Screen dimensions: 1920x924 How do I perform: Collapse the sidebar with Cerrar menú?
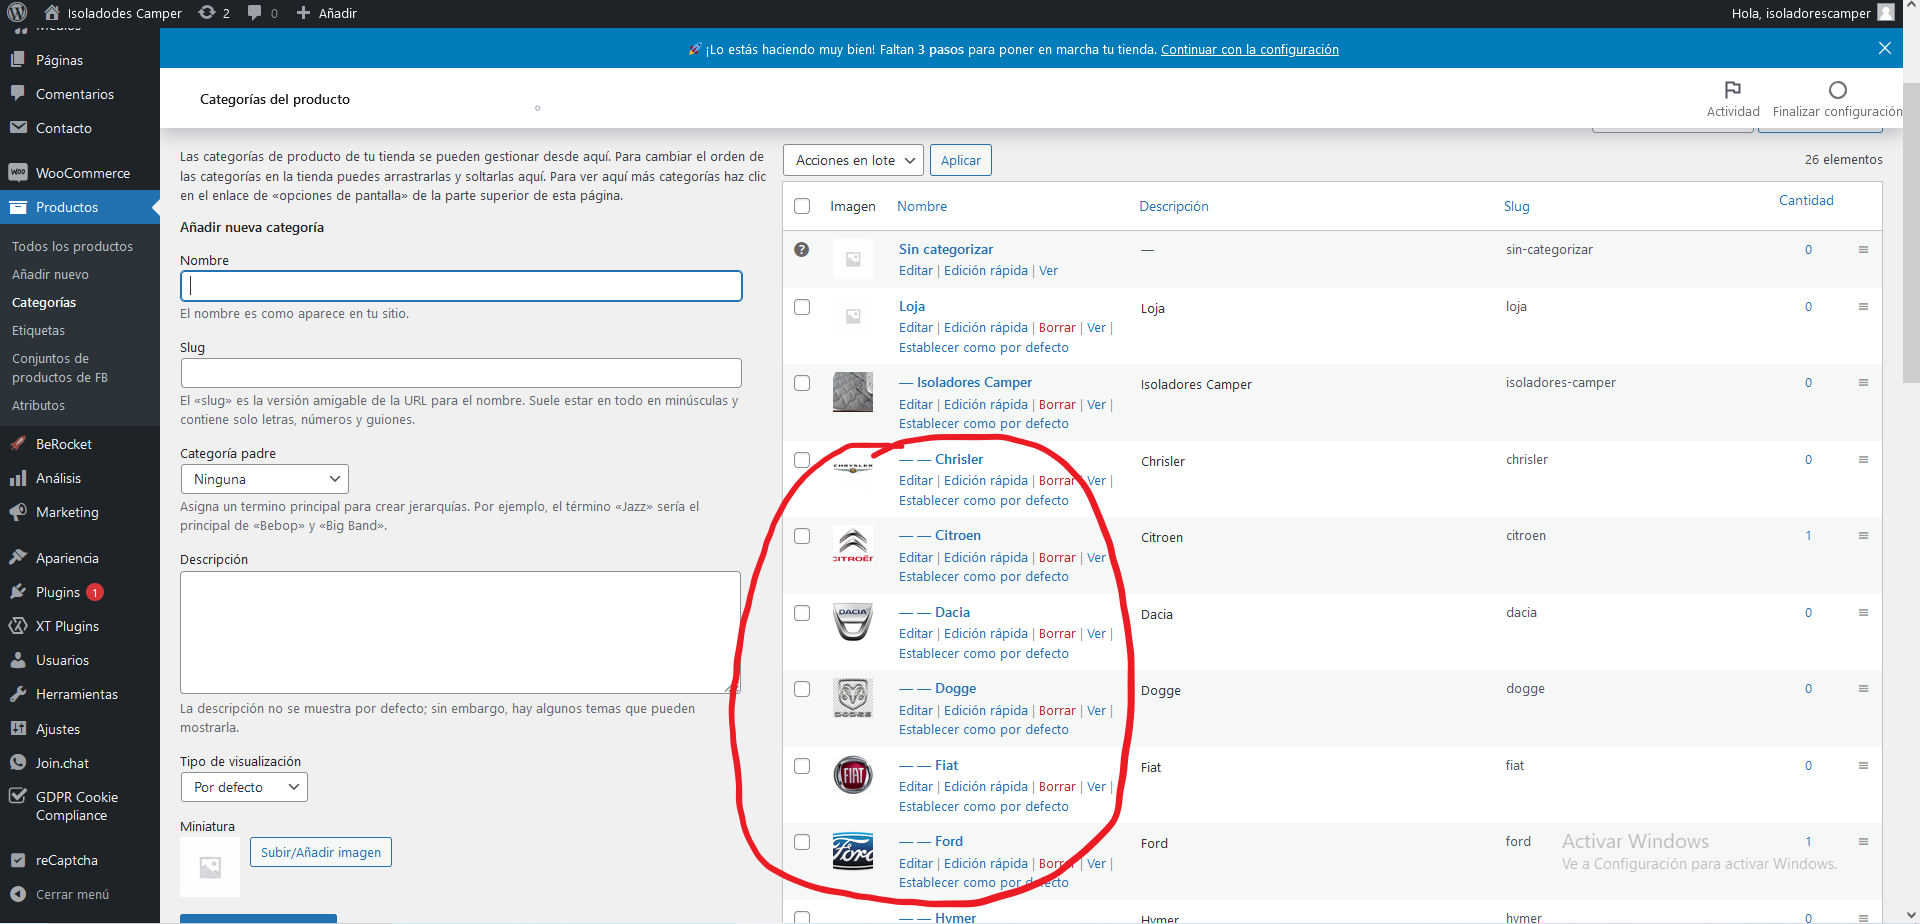80,894
